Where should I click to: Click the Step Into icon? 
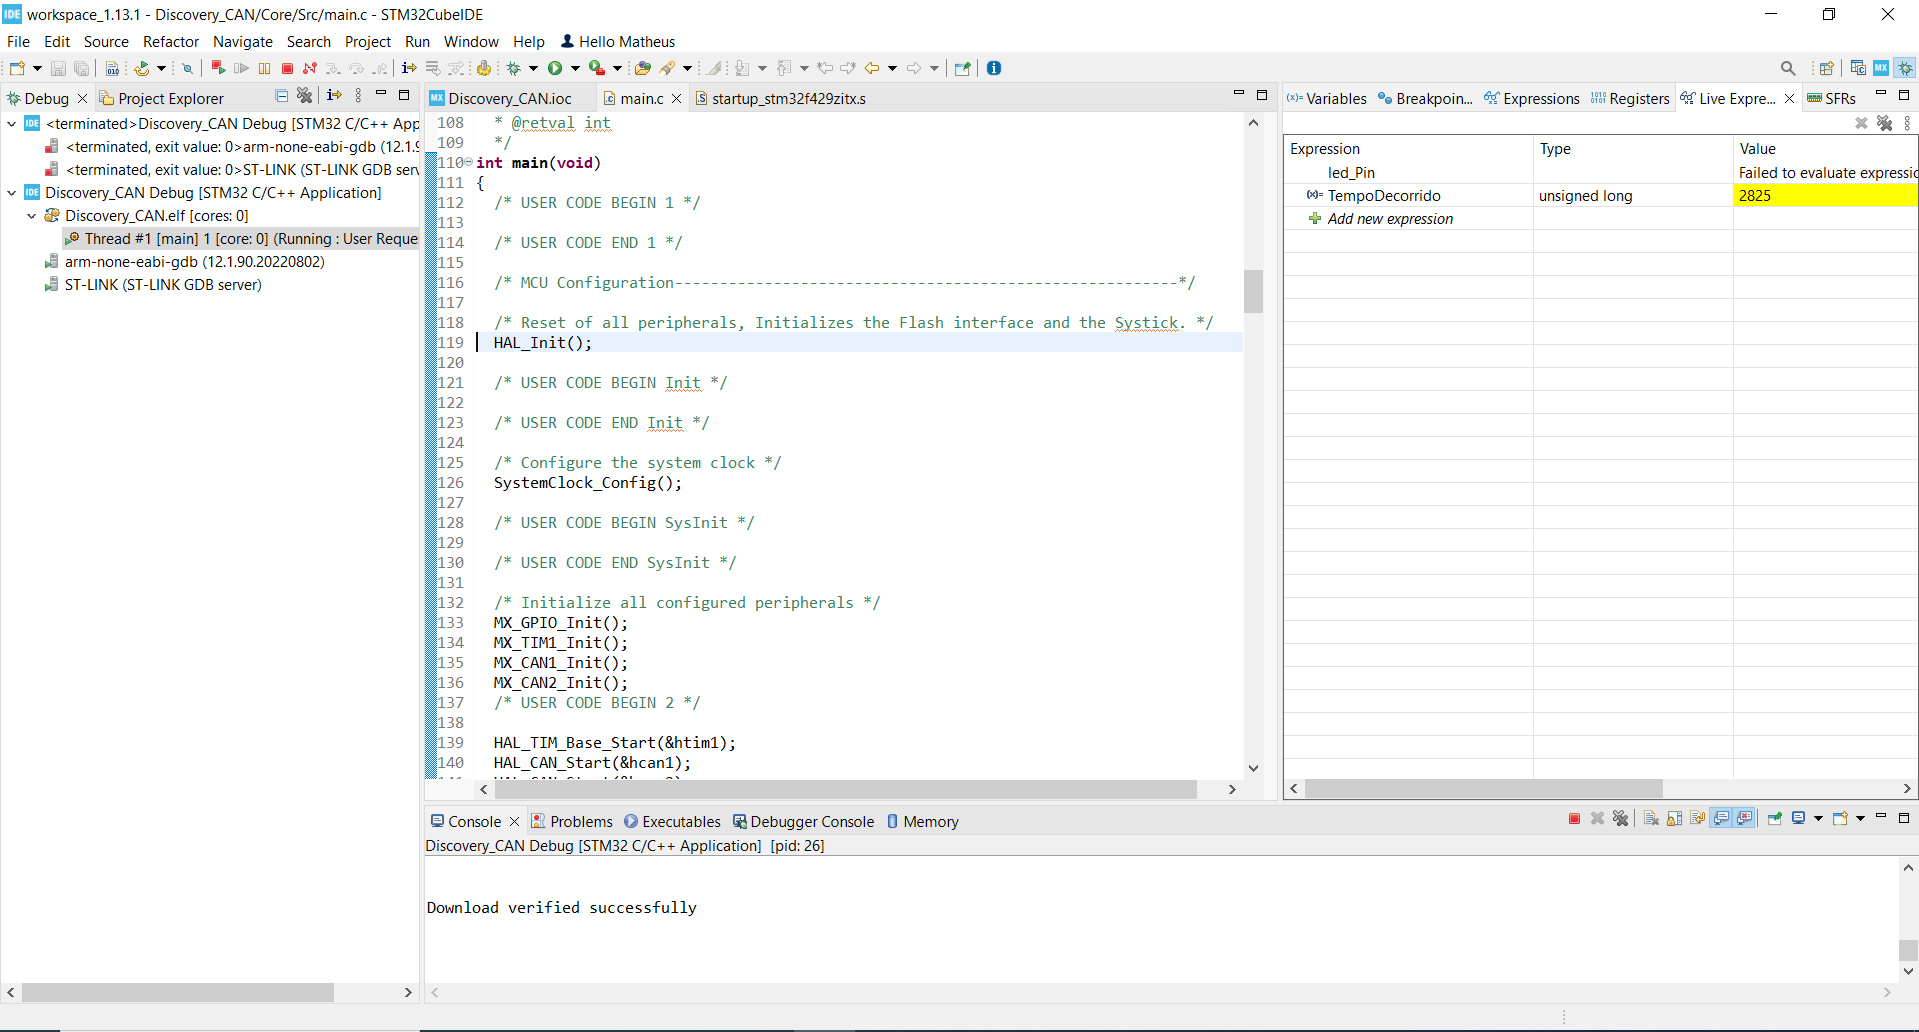pos(334,68)
